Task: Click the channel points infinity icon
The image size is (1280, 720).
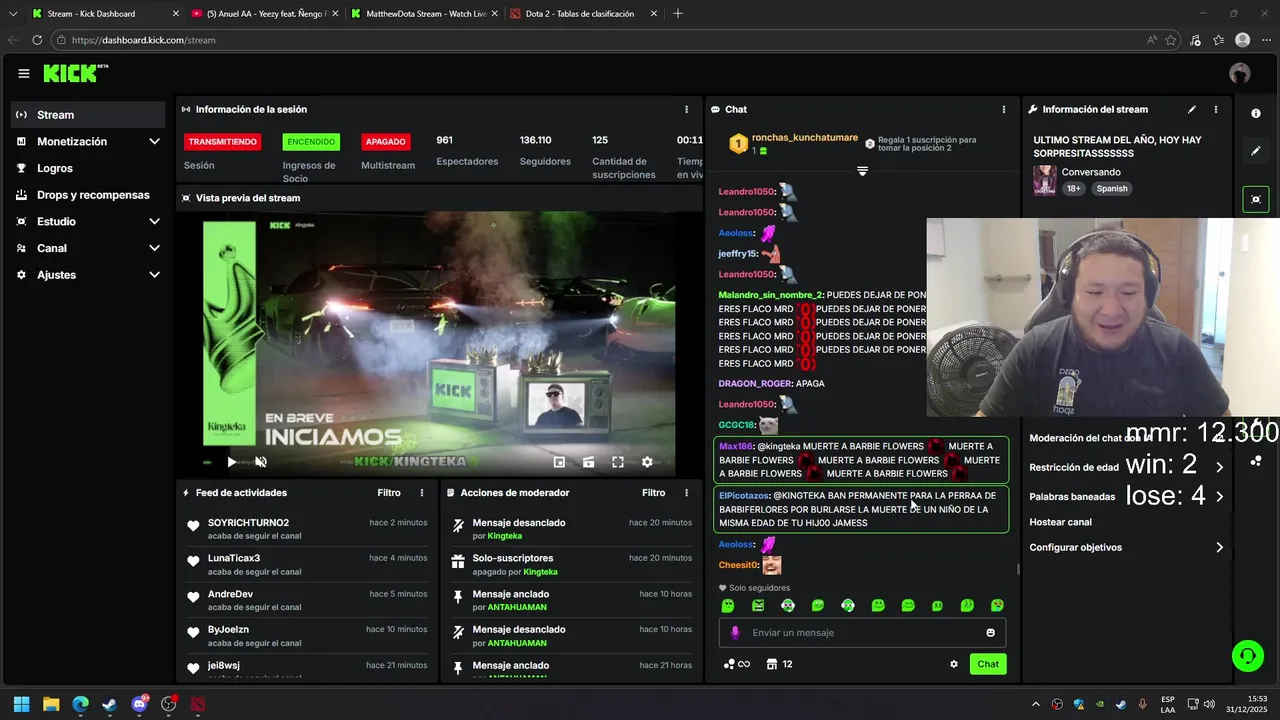Action: [736, 664]
